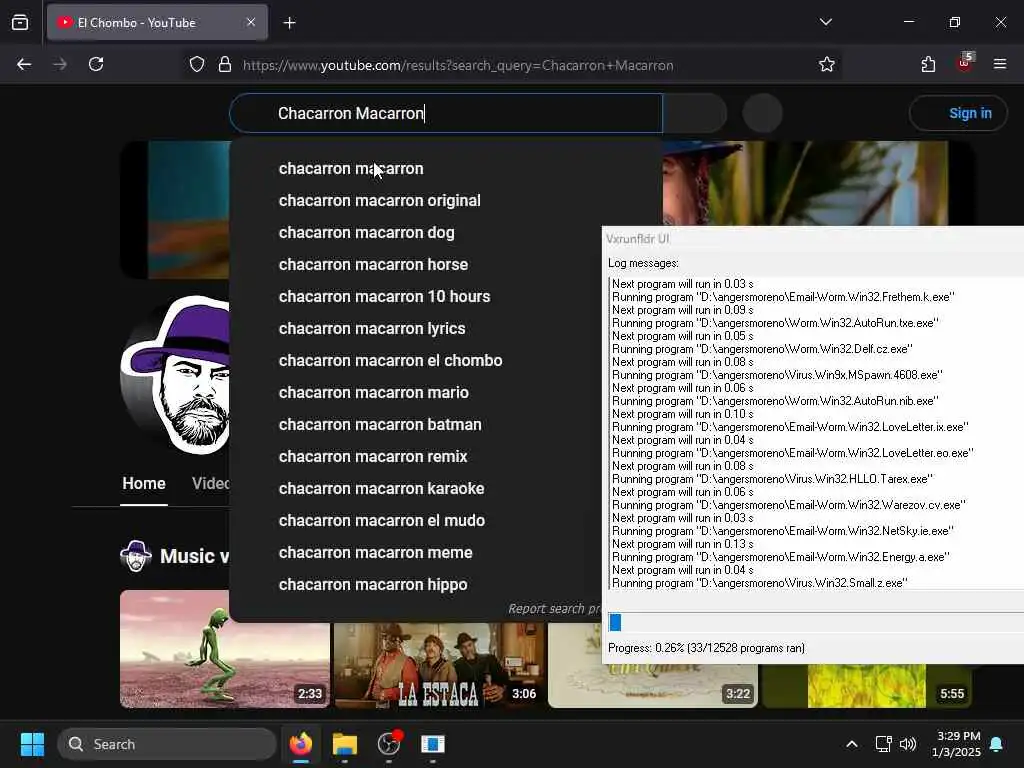Click log line for Frethem.k.exe
Screen dimensions: 1024x768
tap(783, 297)
